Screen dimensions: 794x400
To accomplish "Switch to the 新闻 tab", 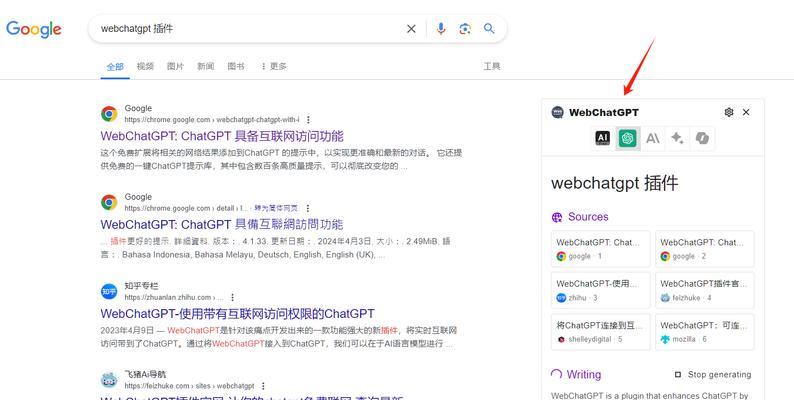I will pos(206,66).
